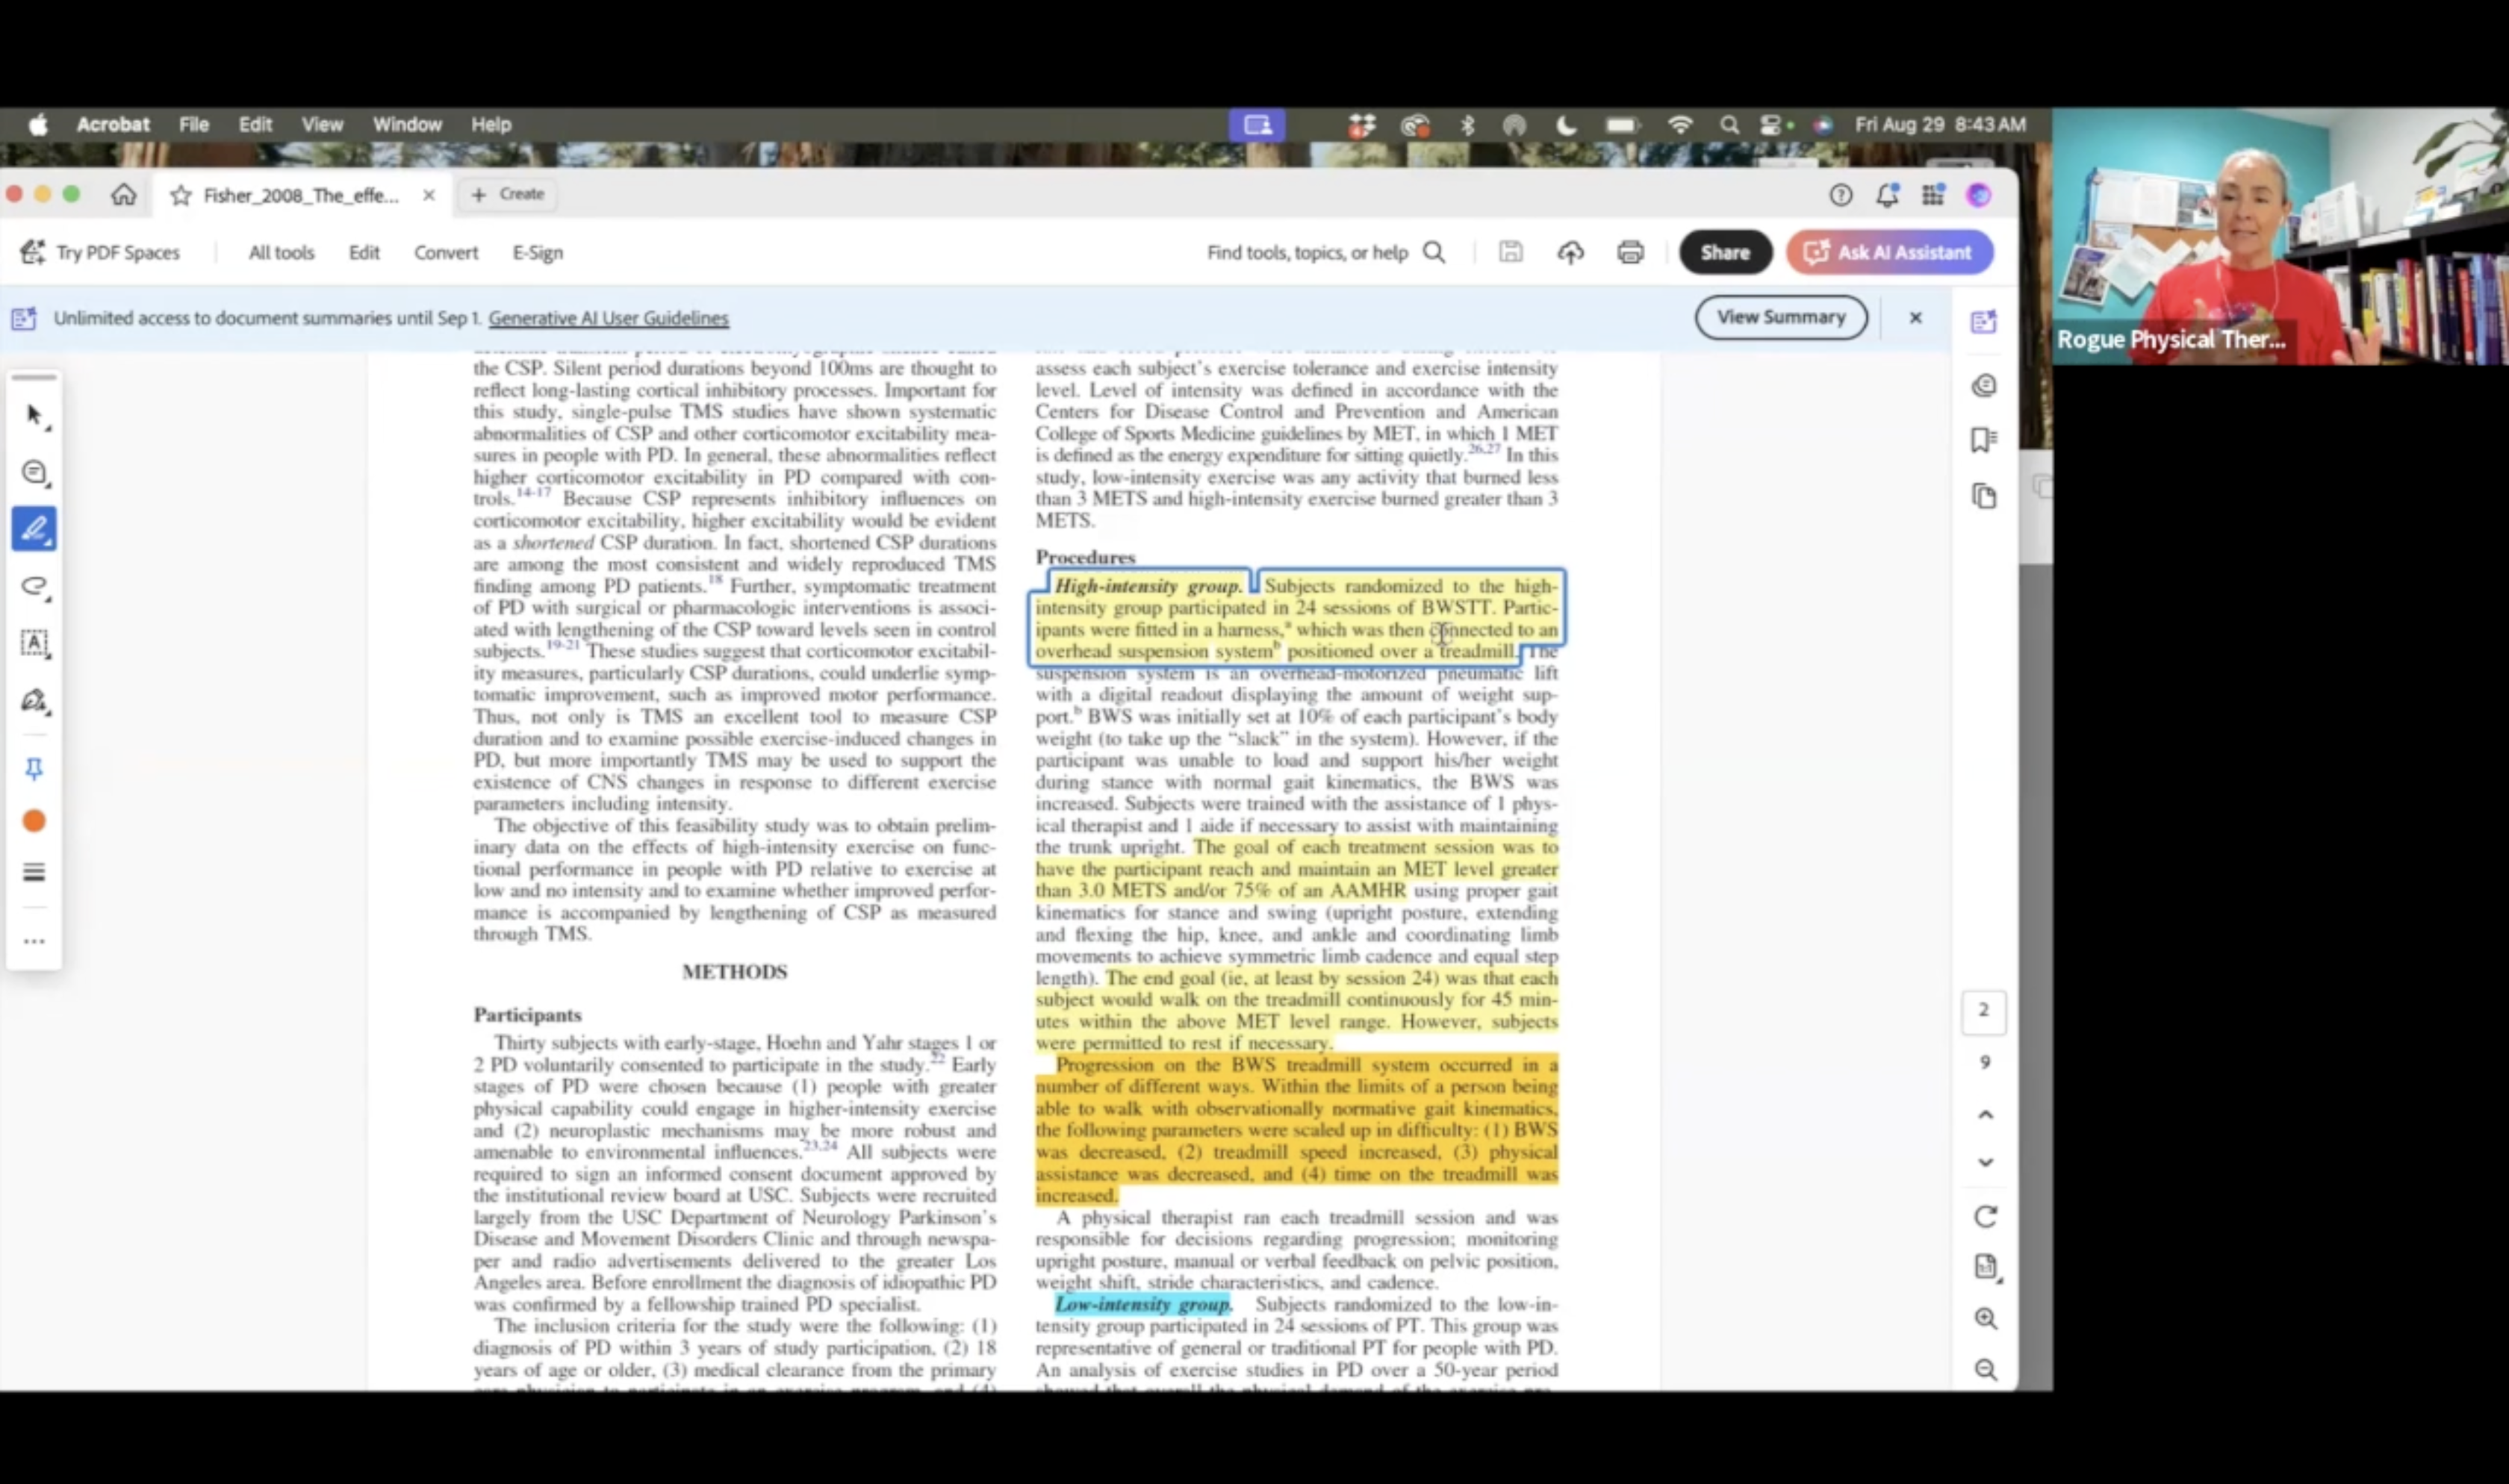2509x1484 pixels.
Task: Dismiss the summaries banner with the X
Action: coord(1915,317)
